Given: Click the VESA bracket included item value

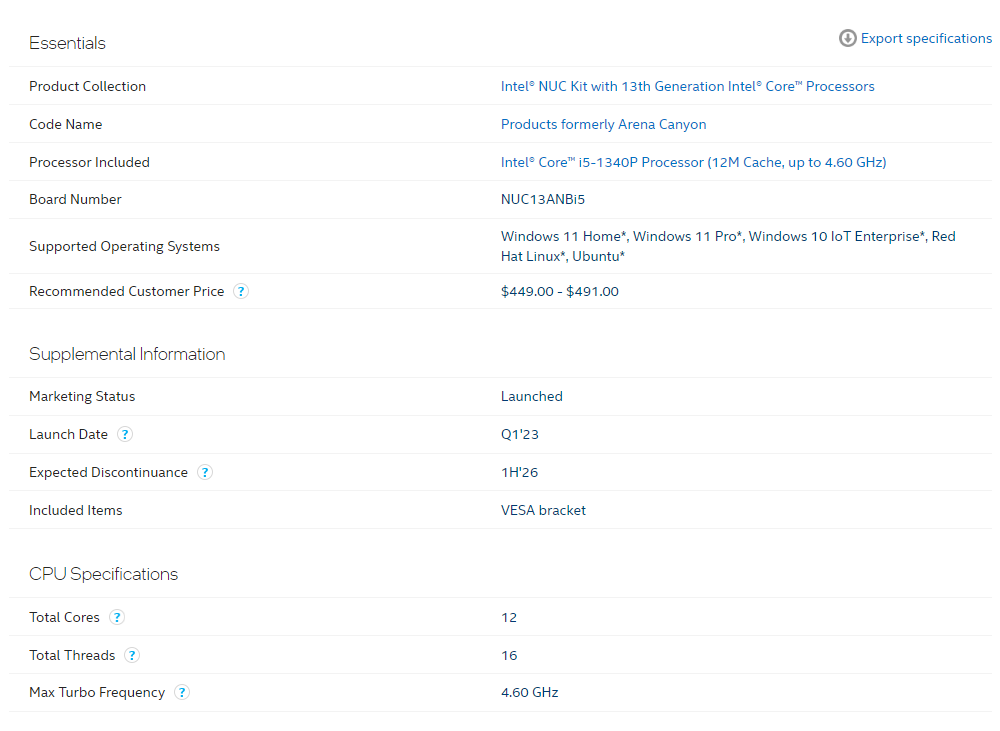Looking at the screenshot, I should 543,510.
